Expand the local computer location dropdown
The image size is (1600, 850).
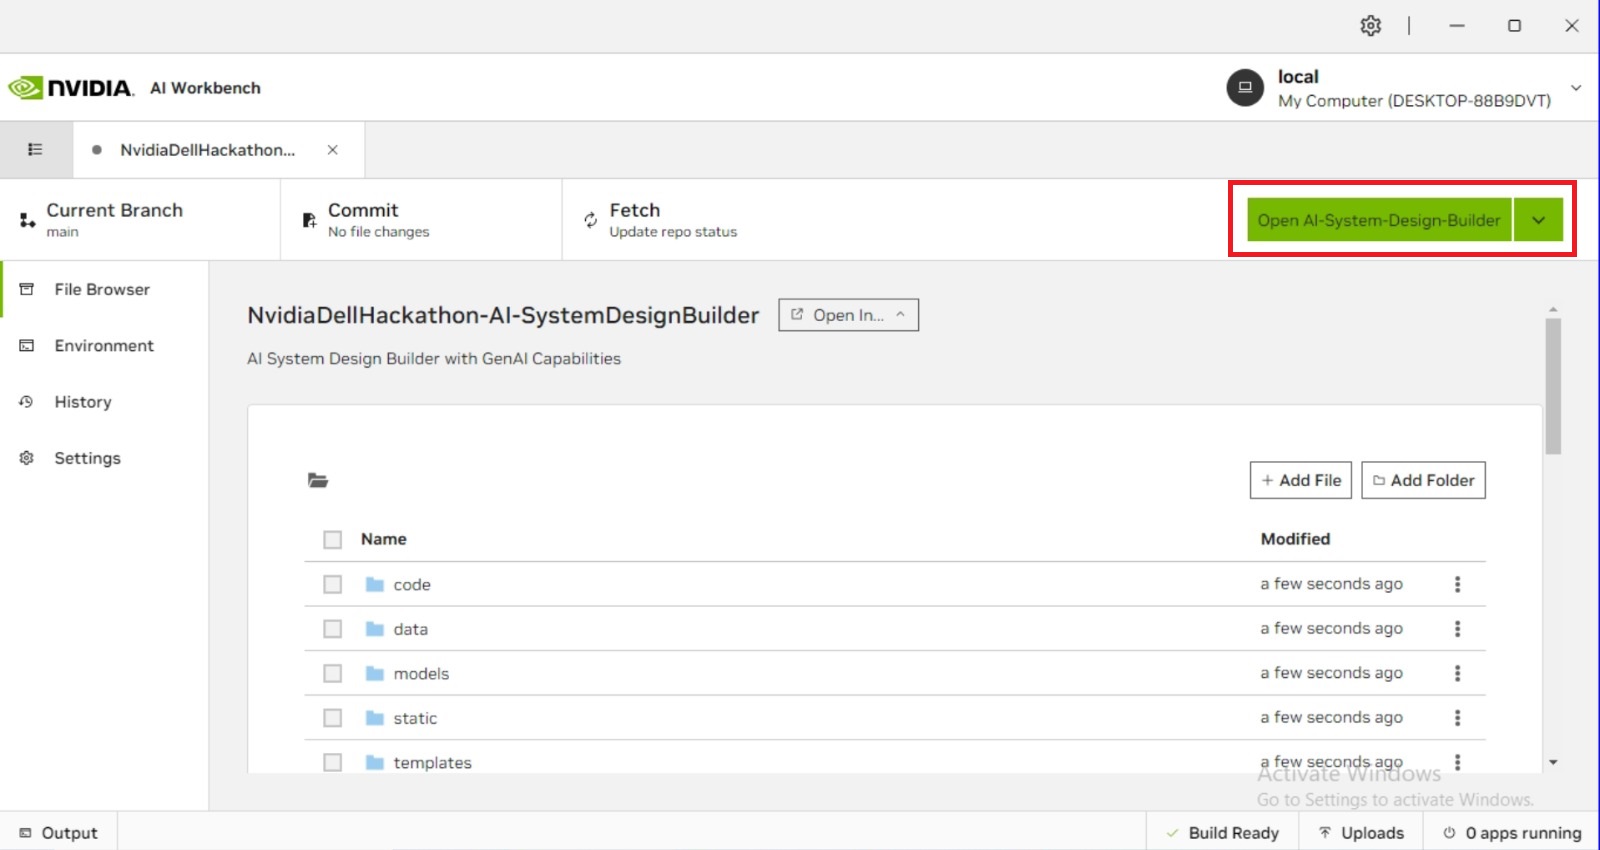[x=1576, y=88]
